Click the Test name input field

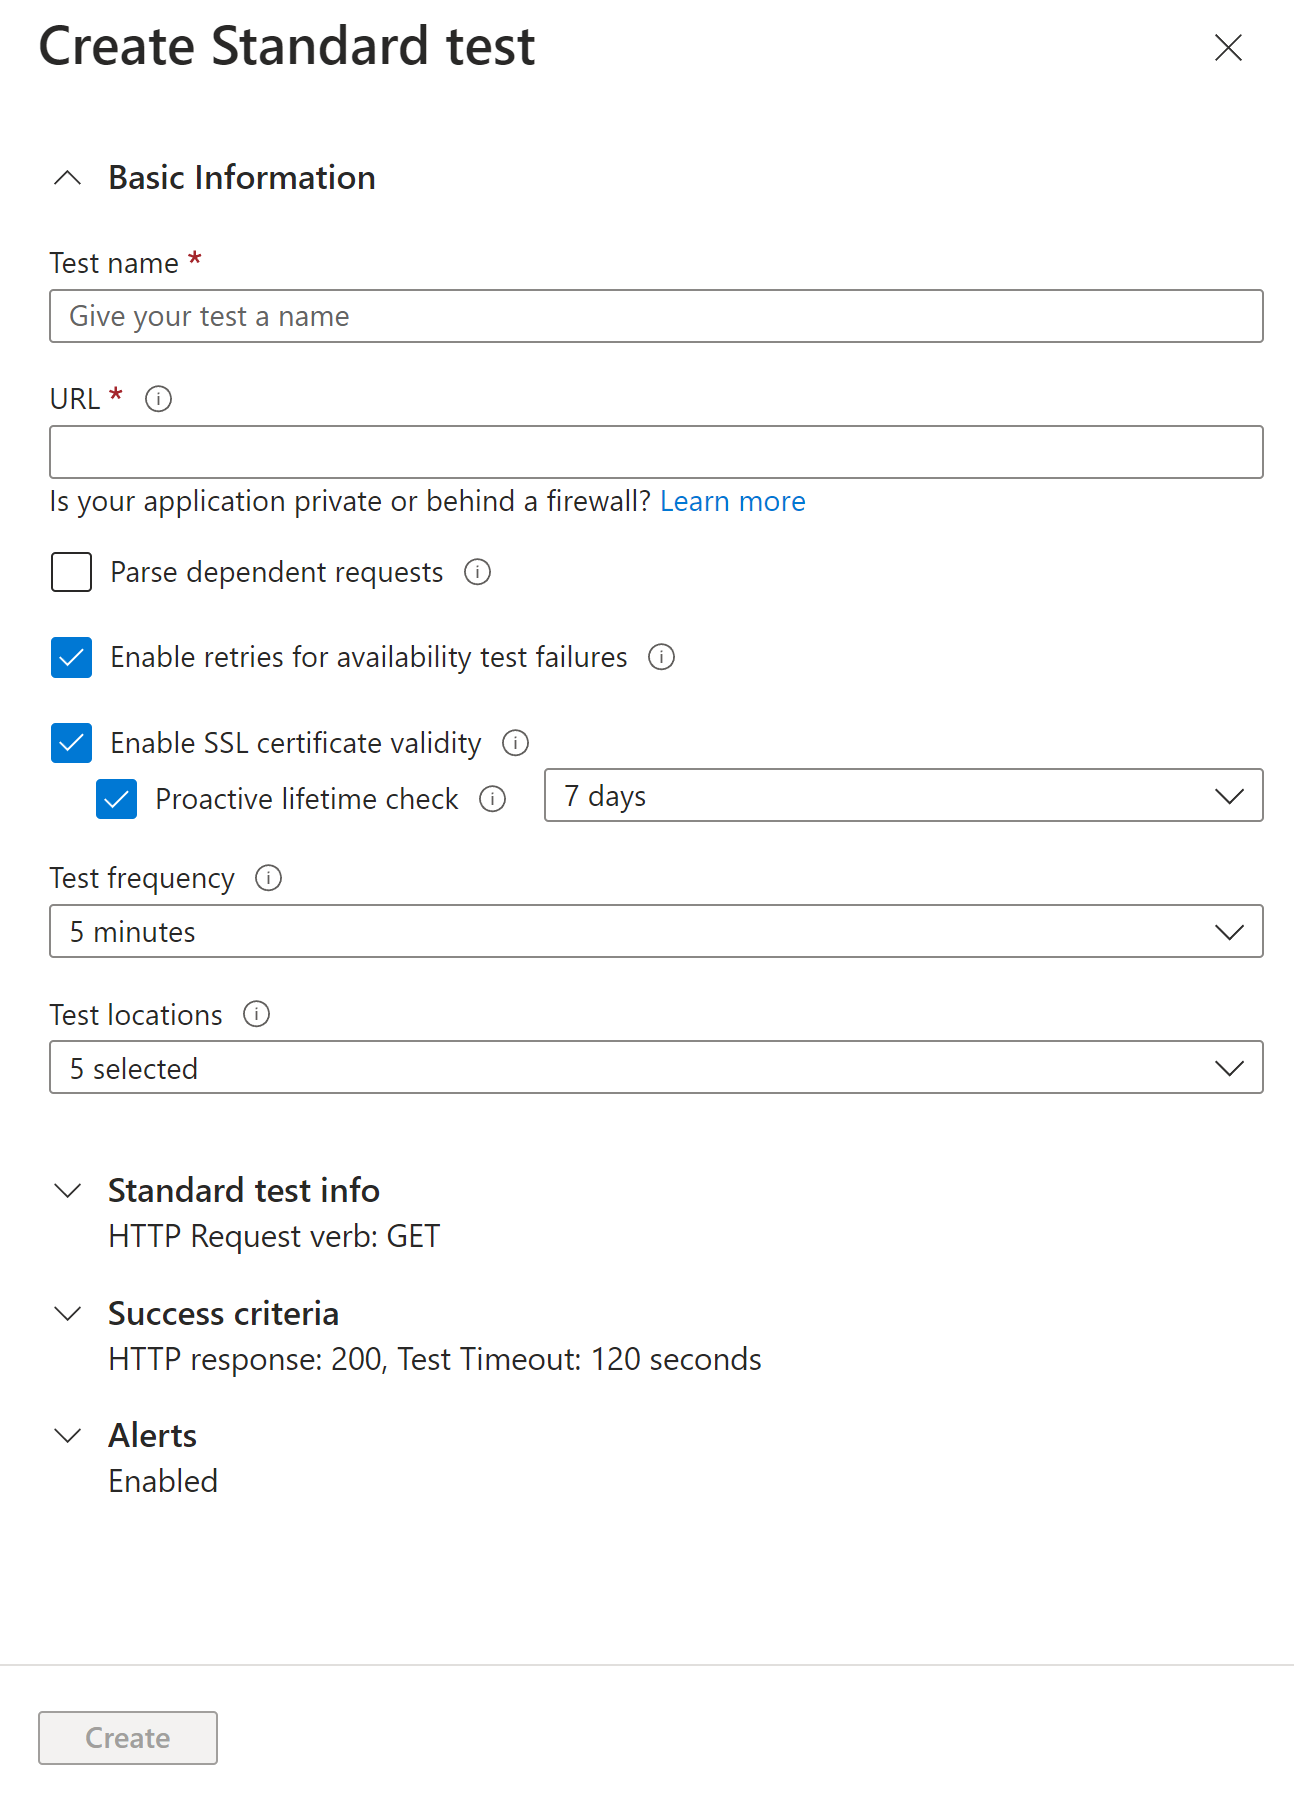[656, 317]
